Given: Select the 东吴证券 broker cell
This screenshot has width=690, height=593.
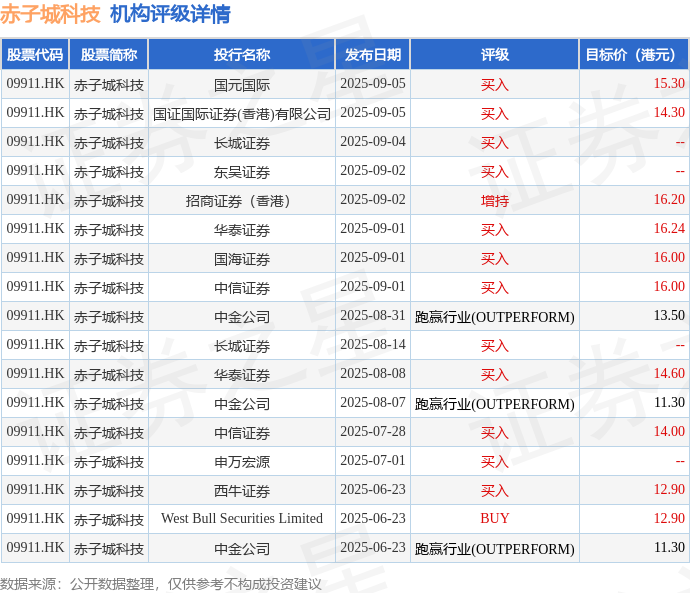Looking at the screenshot, I should pos(242,172).
